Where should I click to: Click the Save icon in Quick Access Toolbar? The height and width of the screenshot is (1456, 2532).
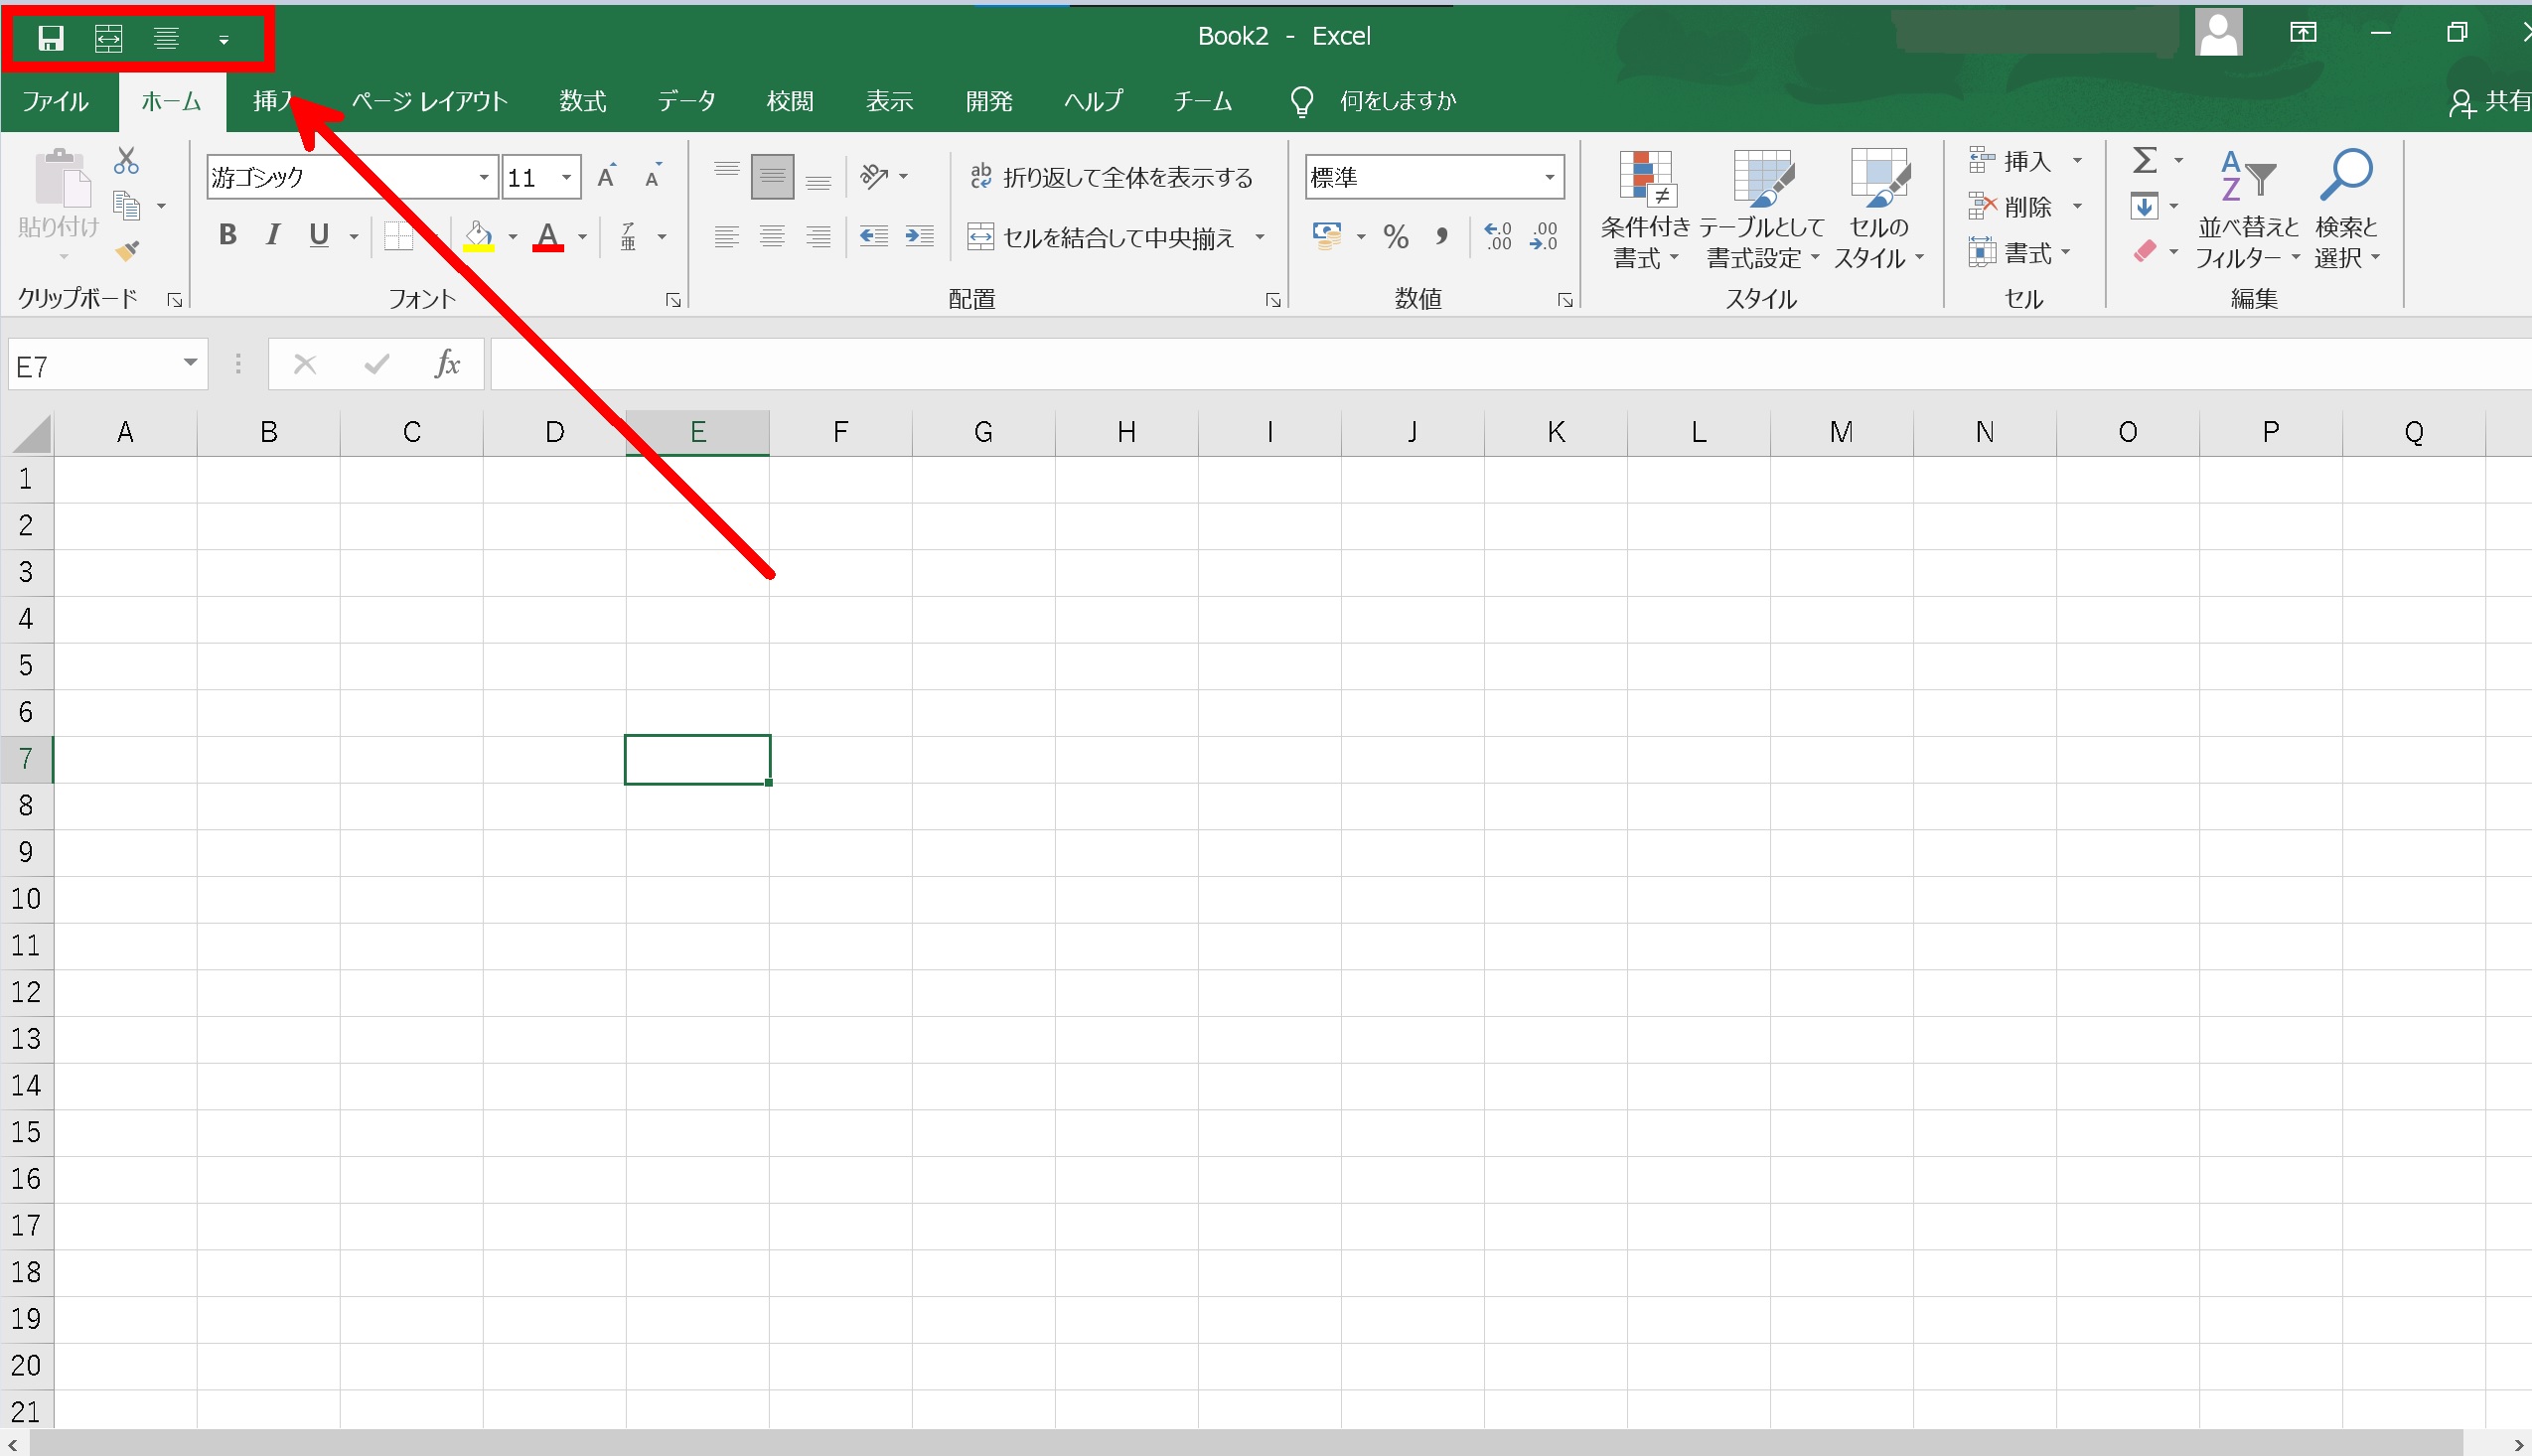[50, 39]
